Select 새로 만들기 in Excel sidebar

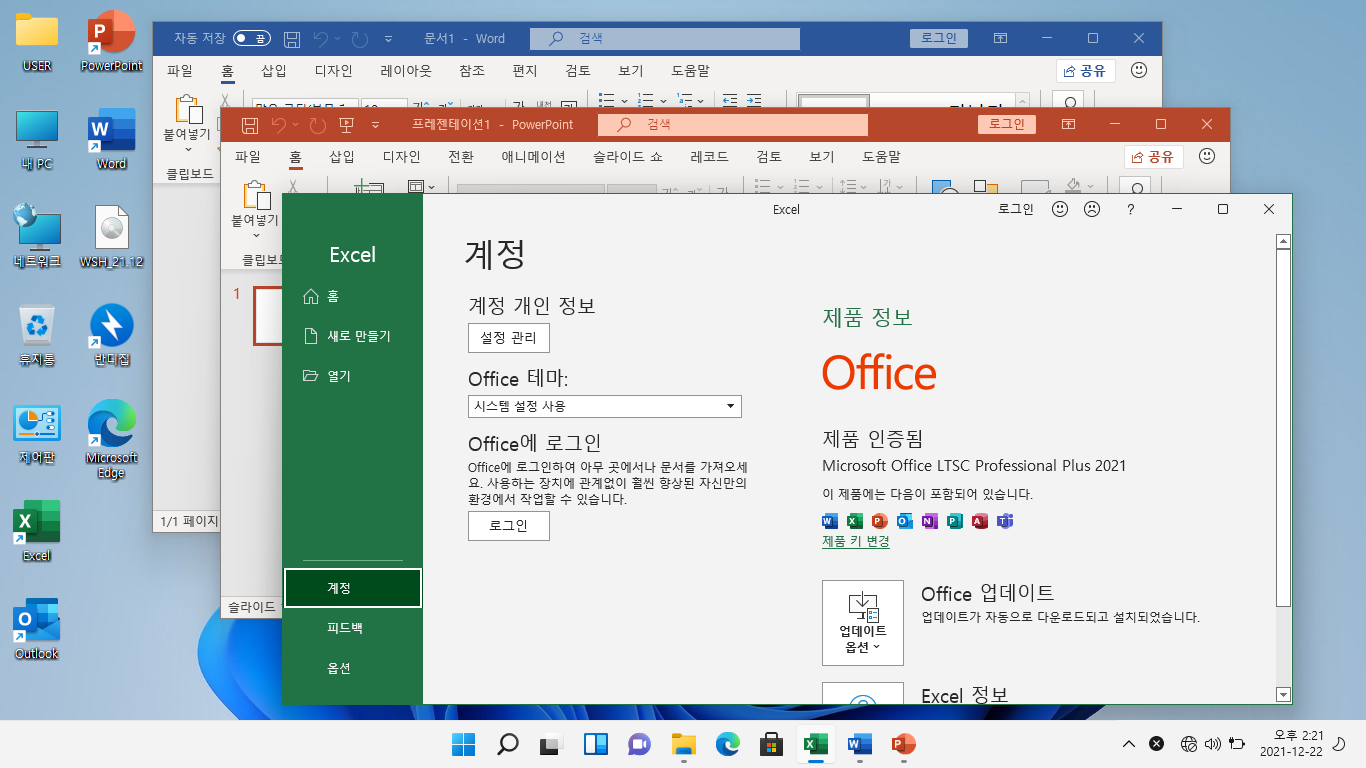352,336
